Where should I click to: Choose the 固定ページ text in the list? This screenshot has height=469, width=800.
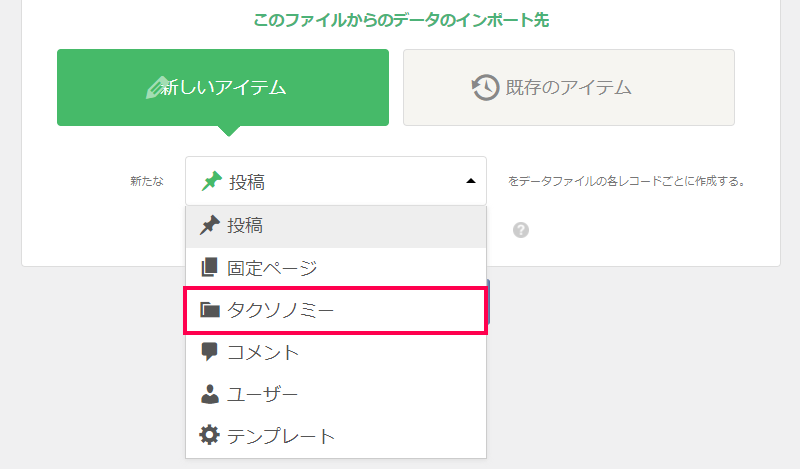click(272, 268)
